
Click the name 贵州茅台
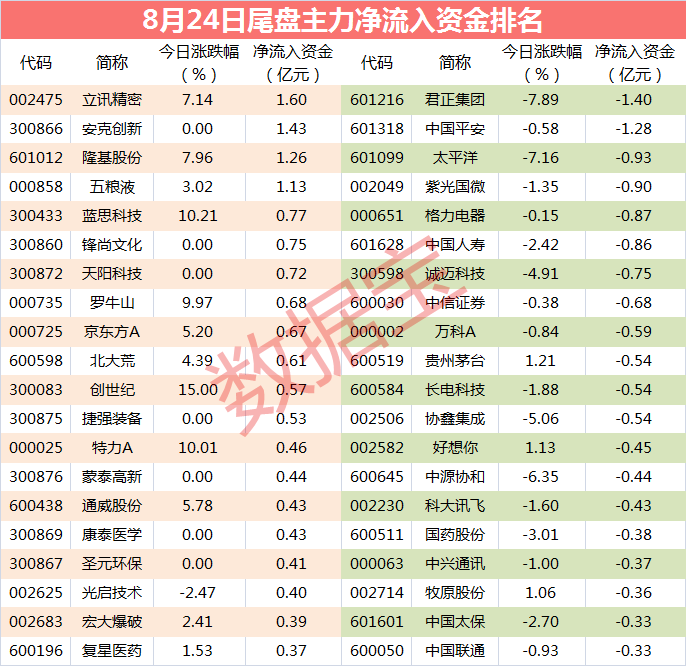(455, 361)
